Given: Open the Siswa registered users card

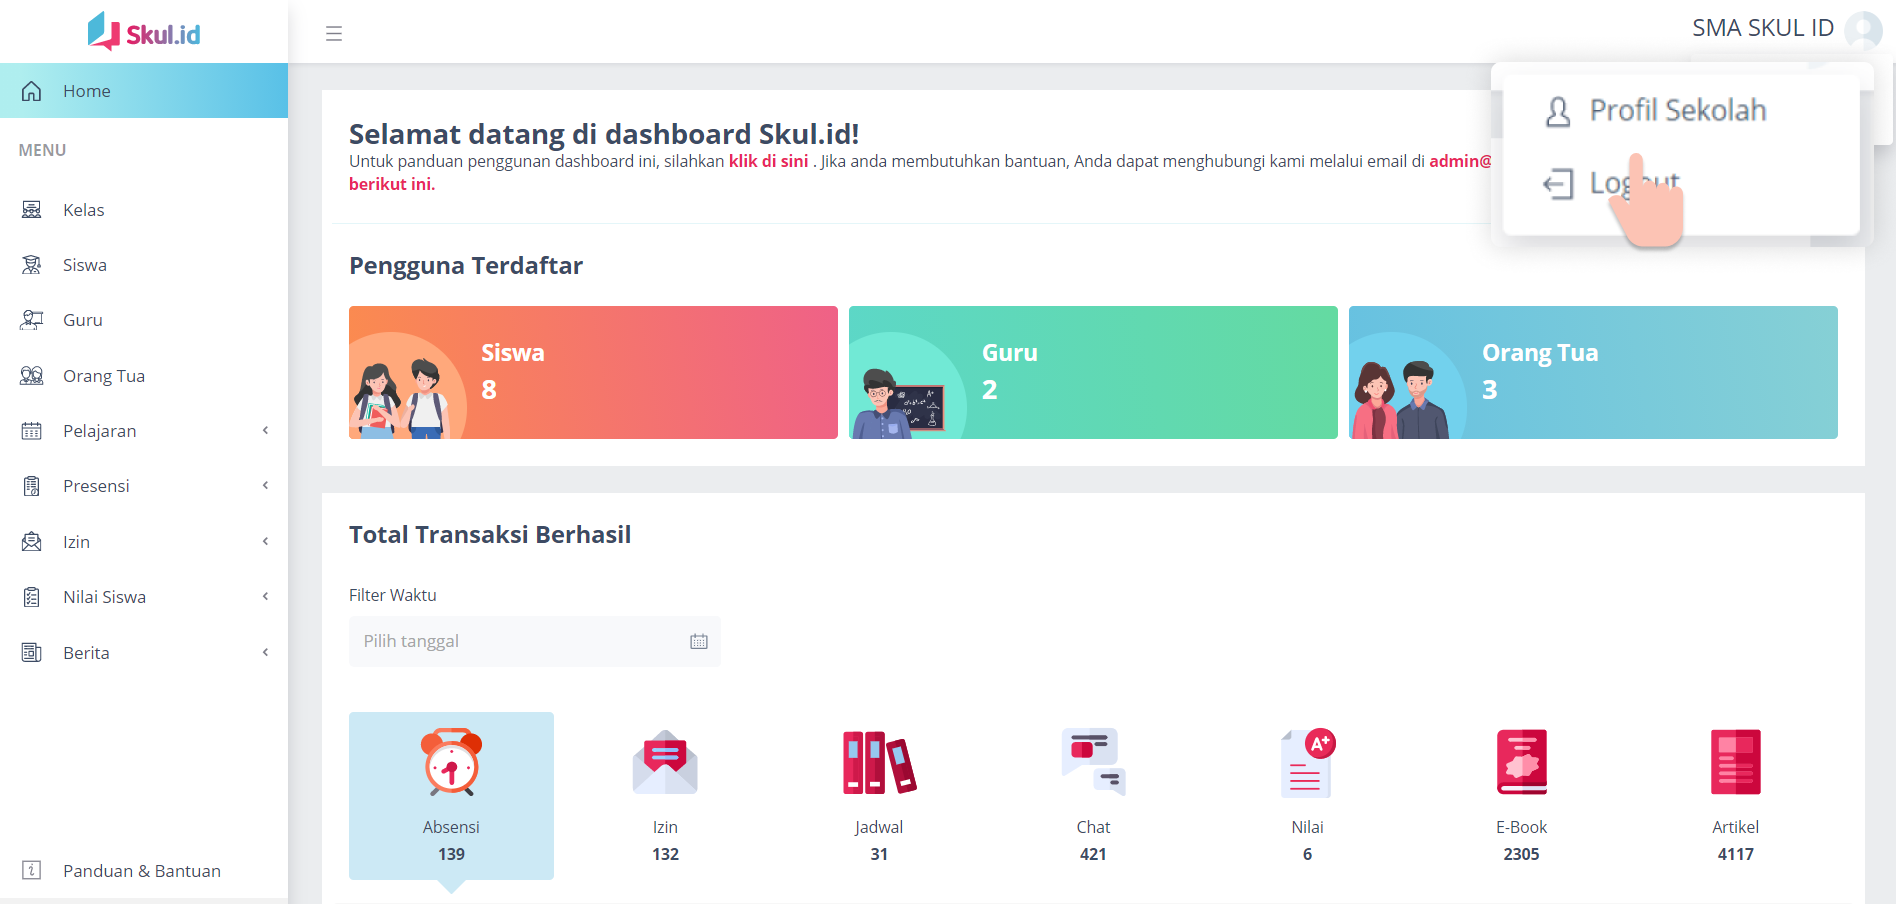Looking at the screenshot, I should coord(593,372).
